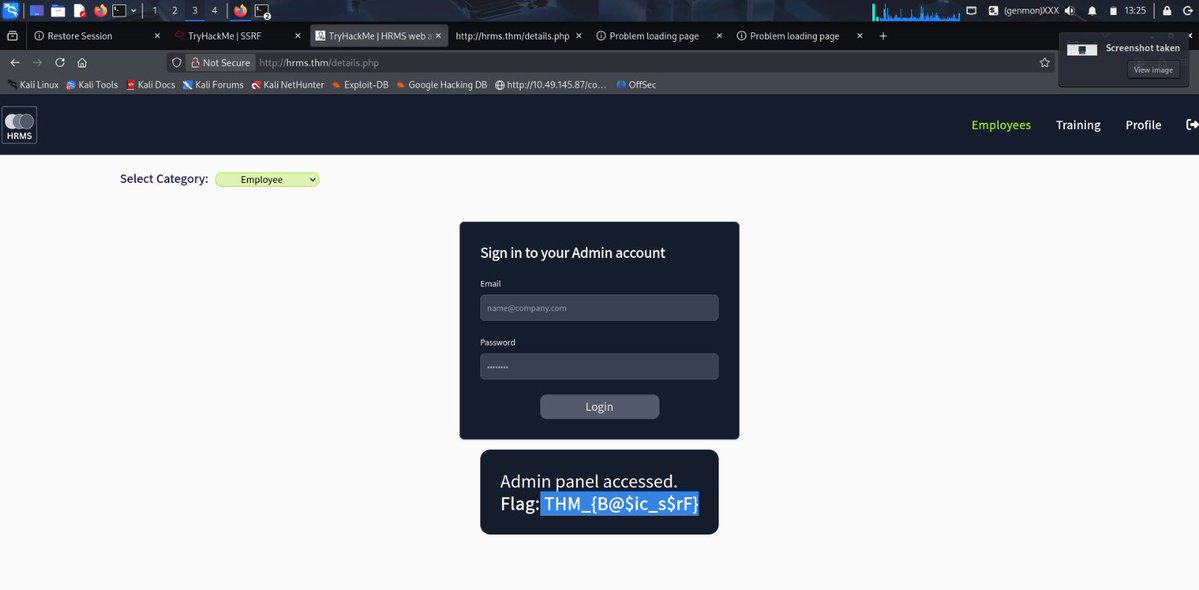Click the display settings panel icon

click(x=972, y=11)
